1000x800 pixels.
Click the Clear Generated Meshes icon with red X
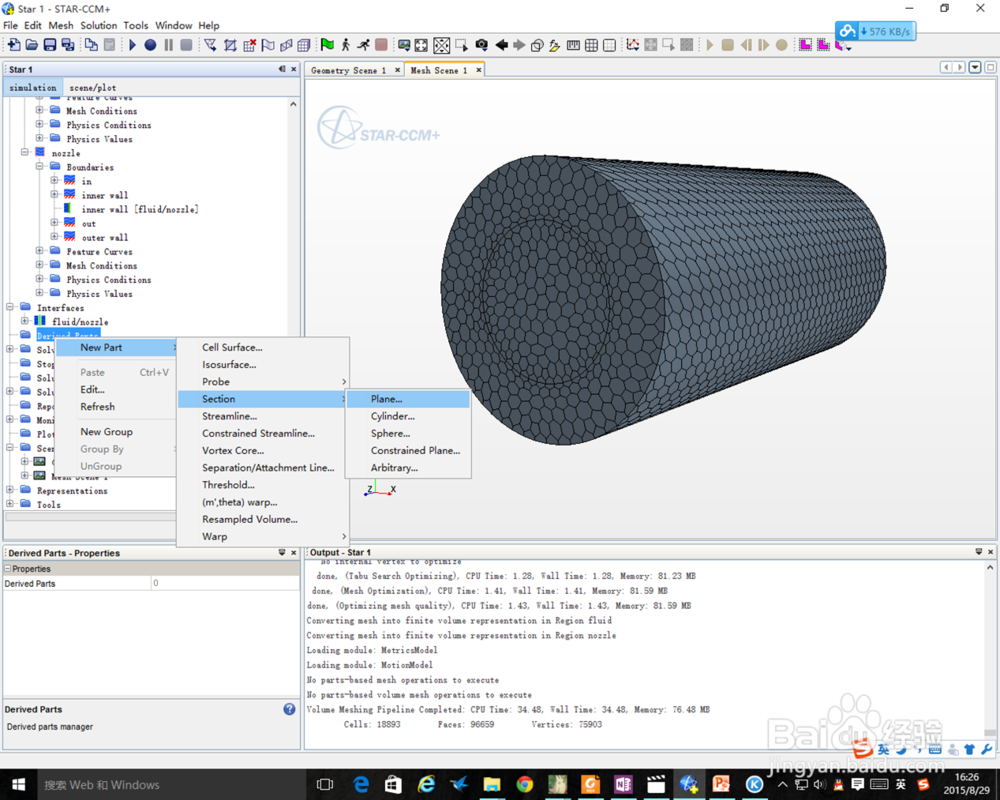click(249, 45)
